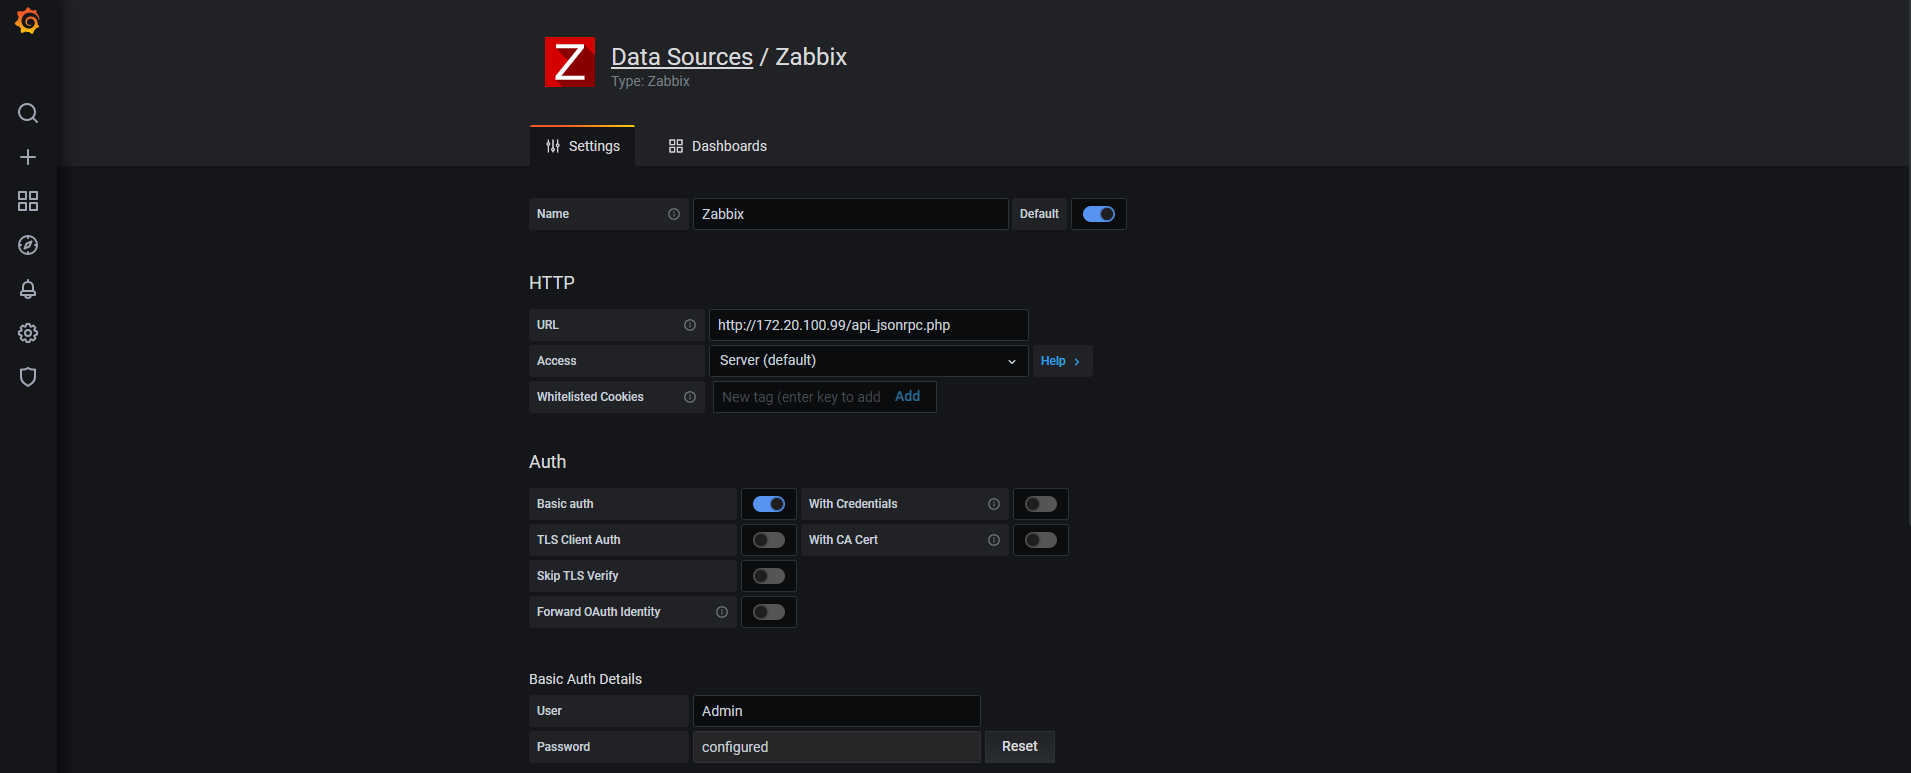Image resolution: width=1911 pixels, height=773 pixels.
Task: Click the Whitelisted Cookies label
Action: (590, 397)
